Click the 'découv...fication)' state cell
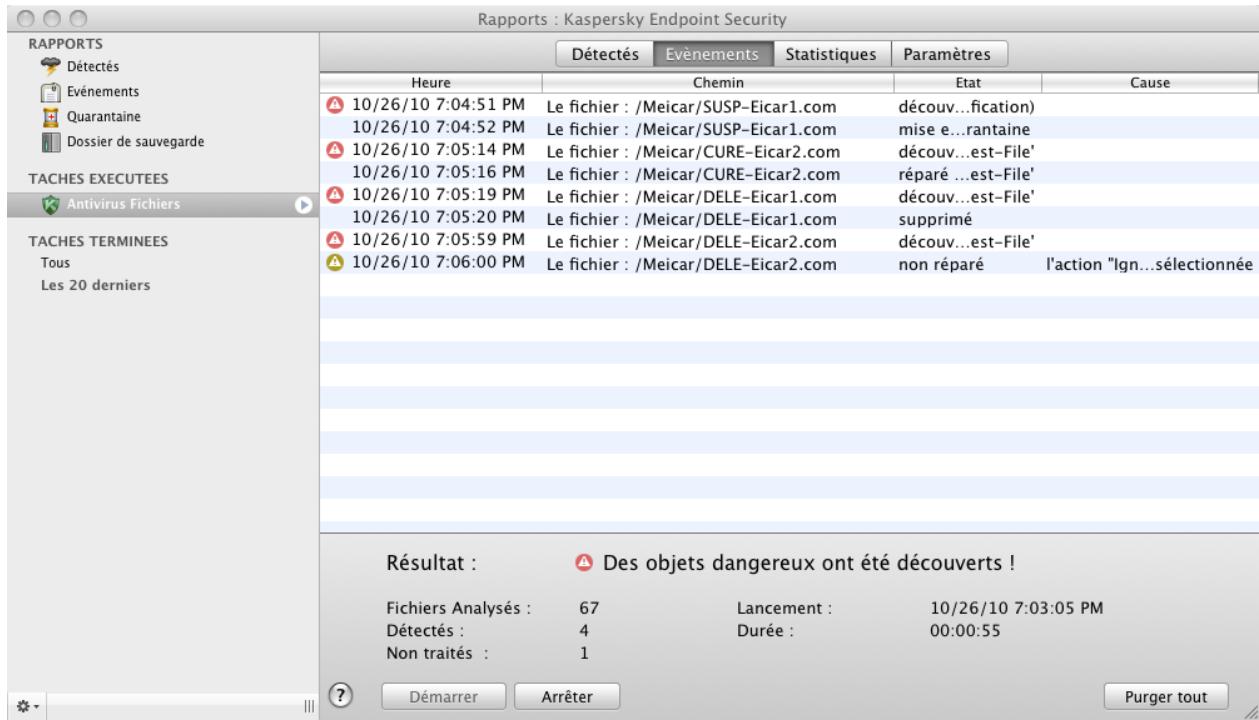The image size is (1259, 720). tap(965, 105)
